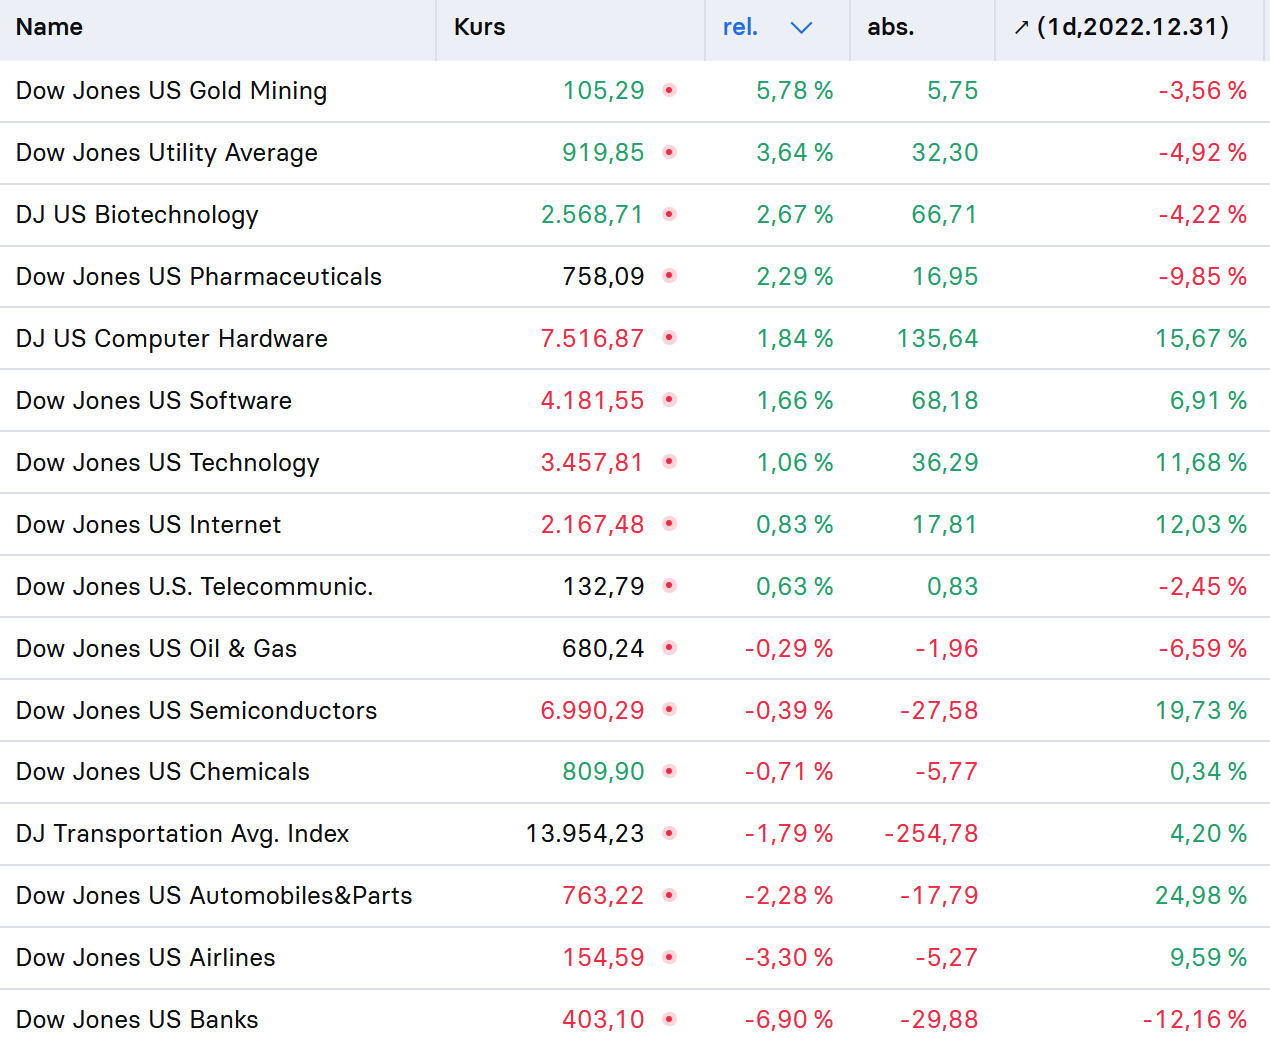The height and width of the screenshot is (1042, 1270).
Task: Open DJ Transportation Avg. Index
Action: pos(183,834)
